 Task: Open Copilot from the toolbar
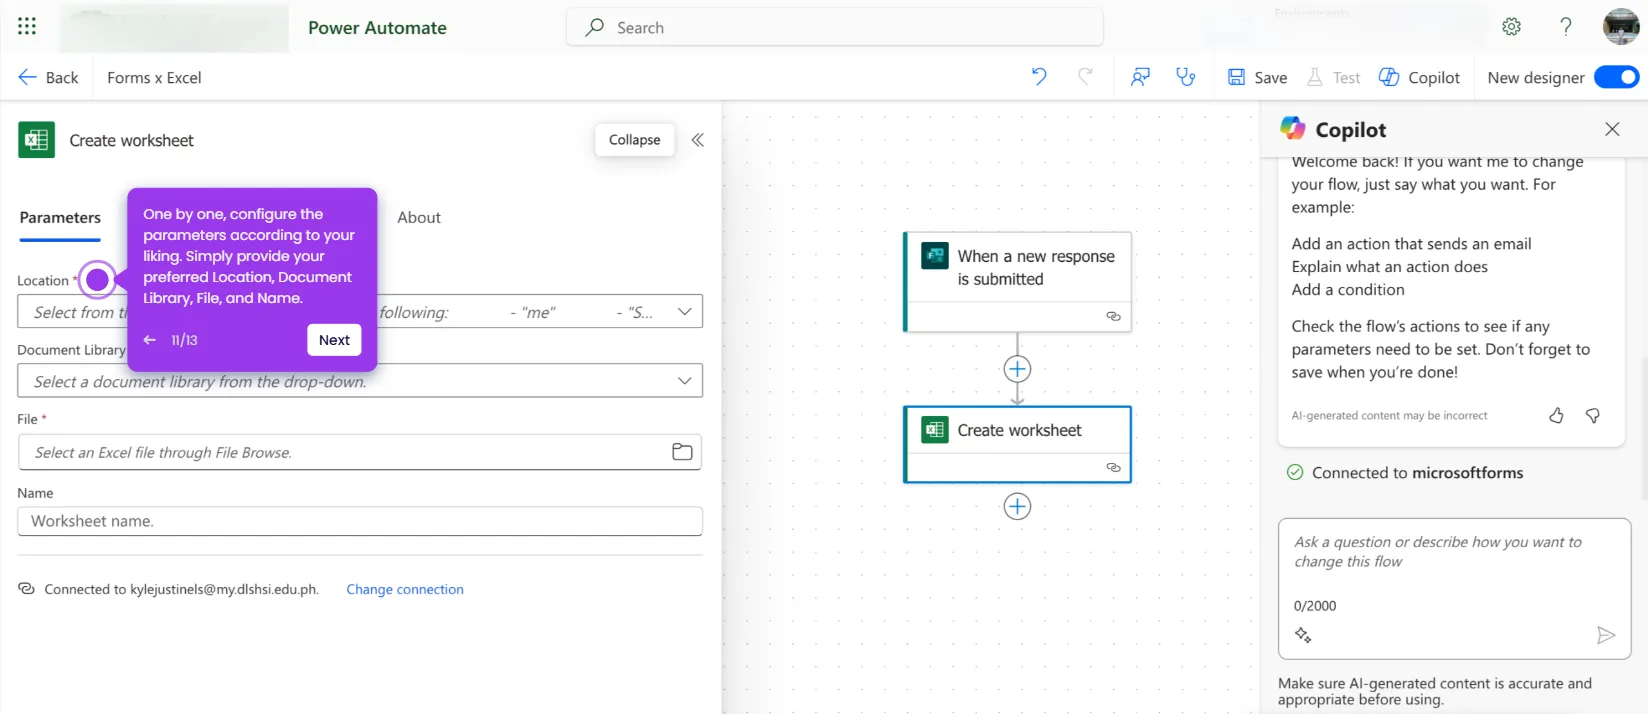[x=1420, y=77]
